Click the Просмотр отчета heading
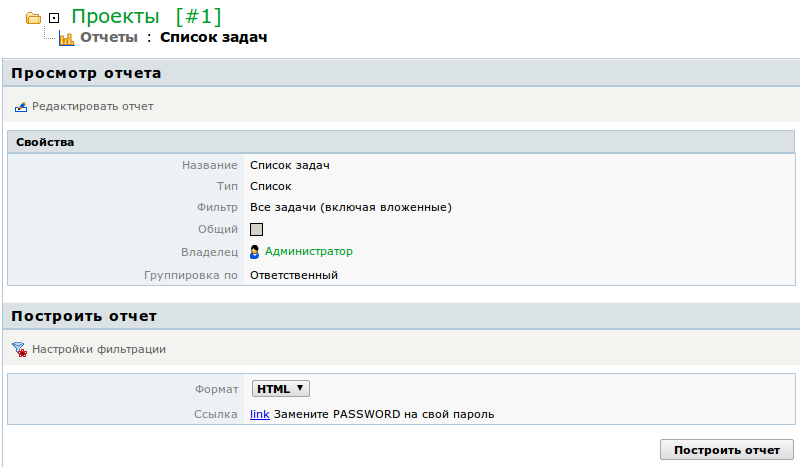 coord(86,73)
